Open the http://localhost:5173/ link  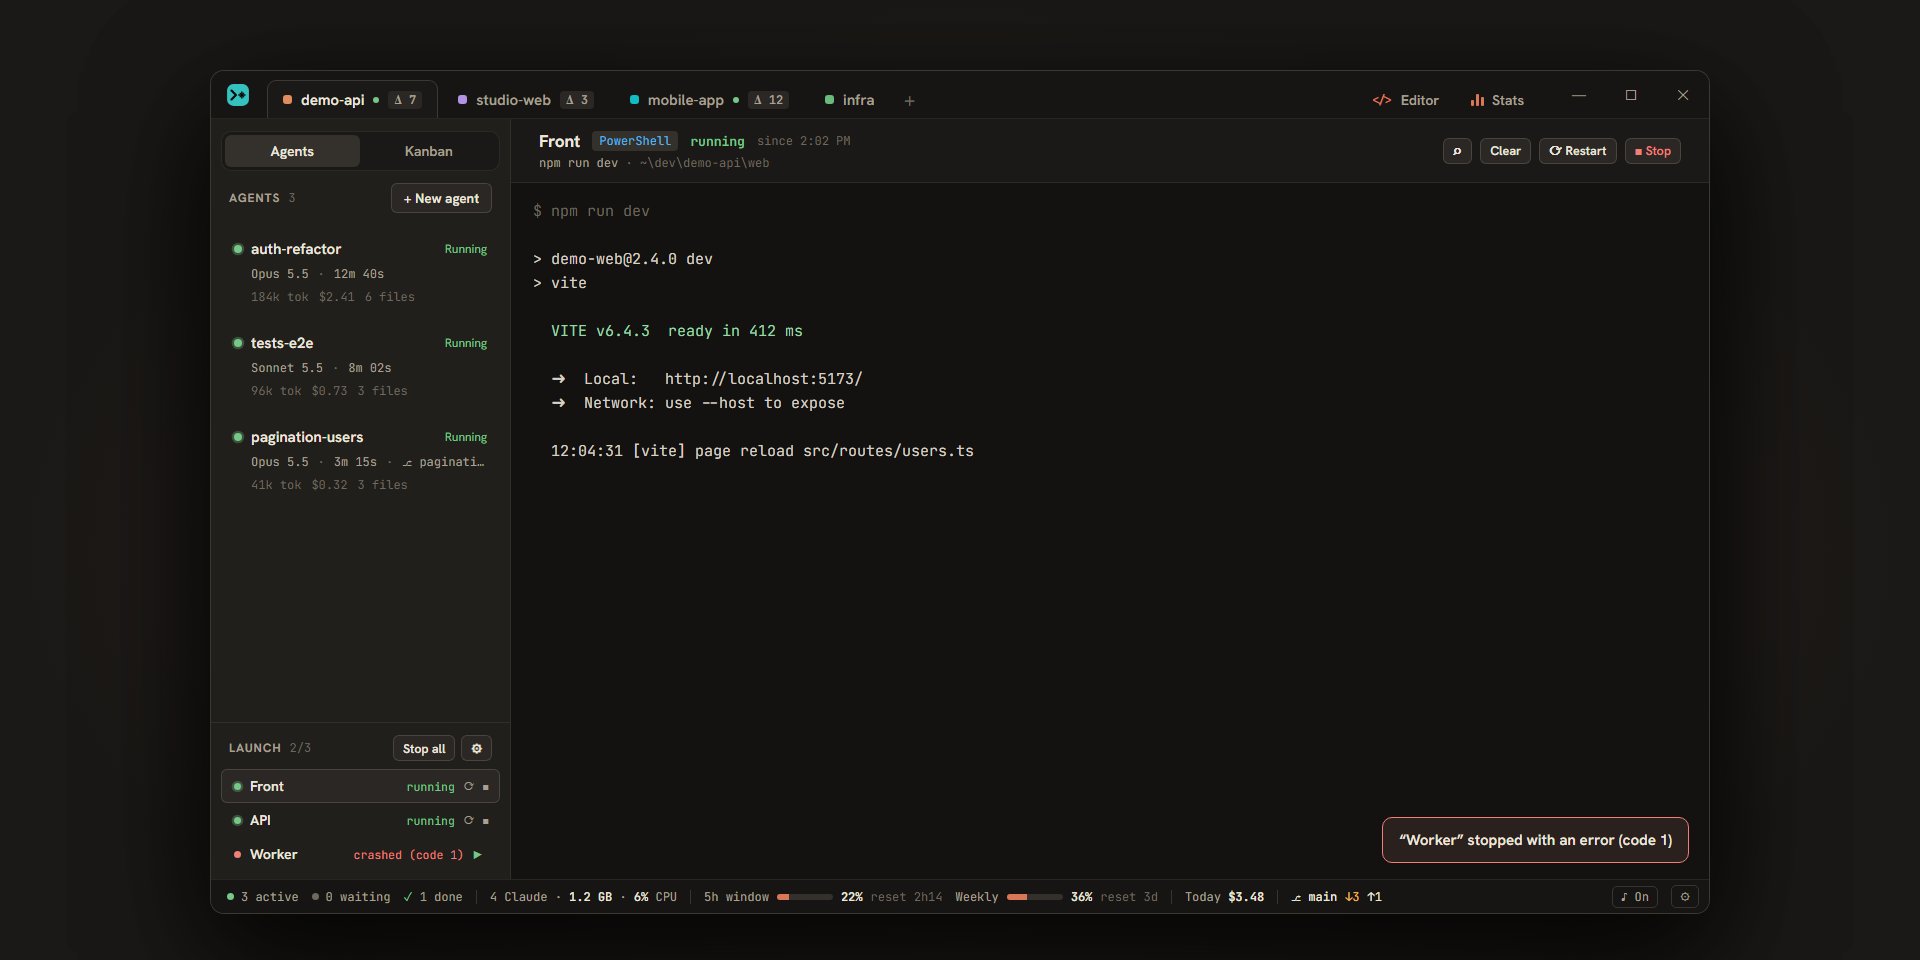pyautogui.click(x=763, y=379)
